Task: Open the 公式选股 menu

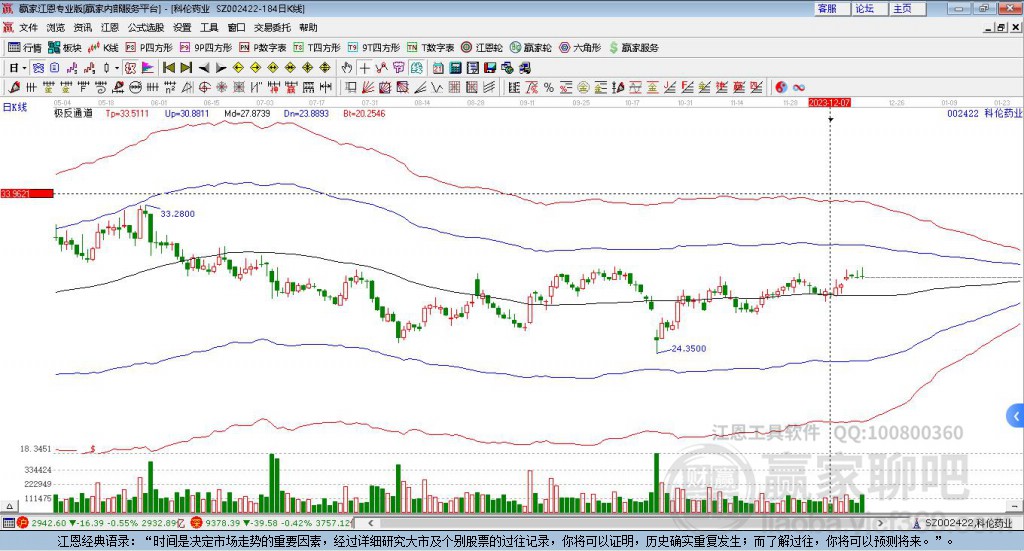Action: [146, 27]
